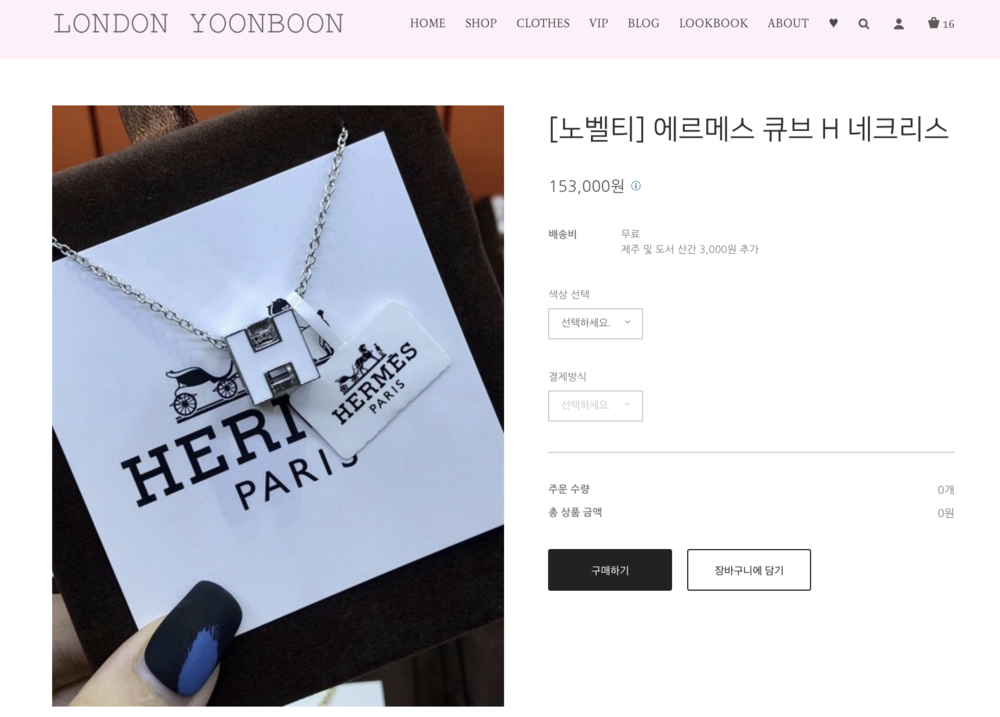Image resolution: width=1000 pixels, height=717 pixels.
Task: Open the SHOP menu
Action: [481, 24]
